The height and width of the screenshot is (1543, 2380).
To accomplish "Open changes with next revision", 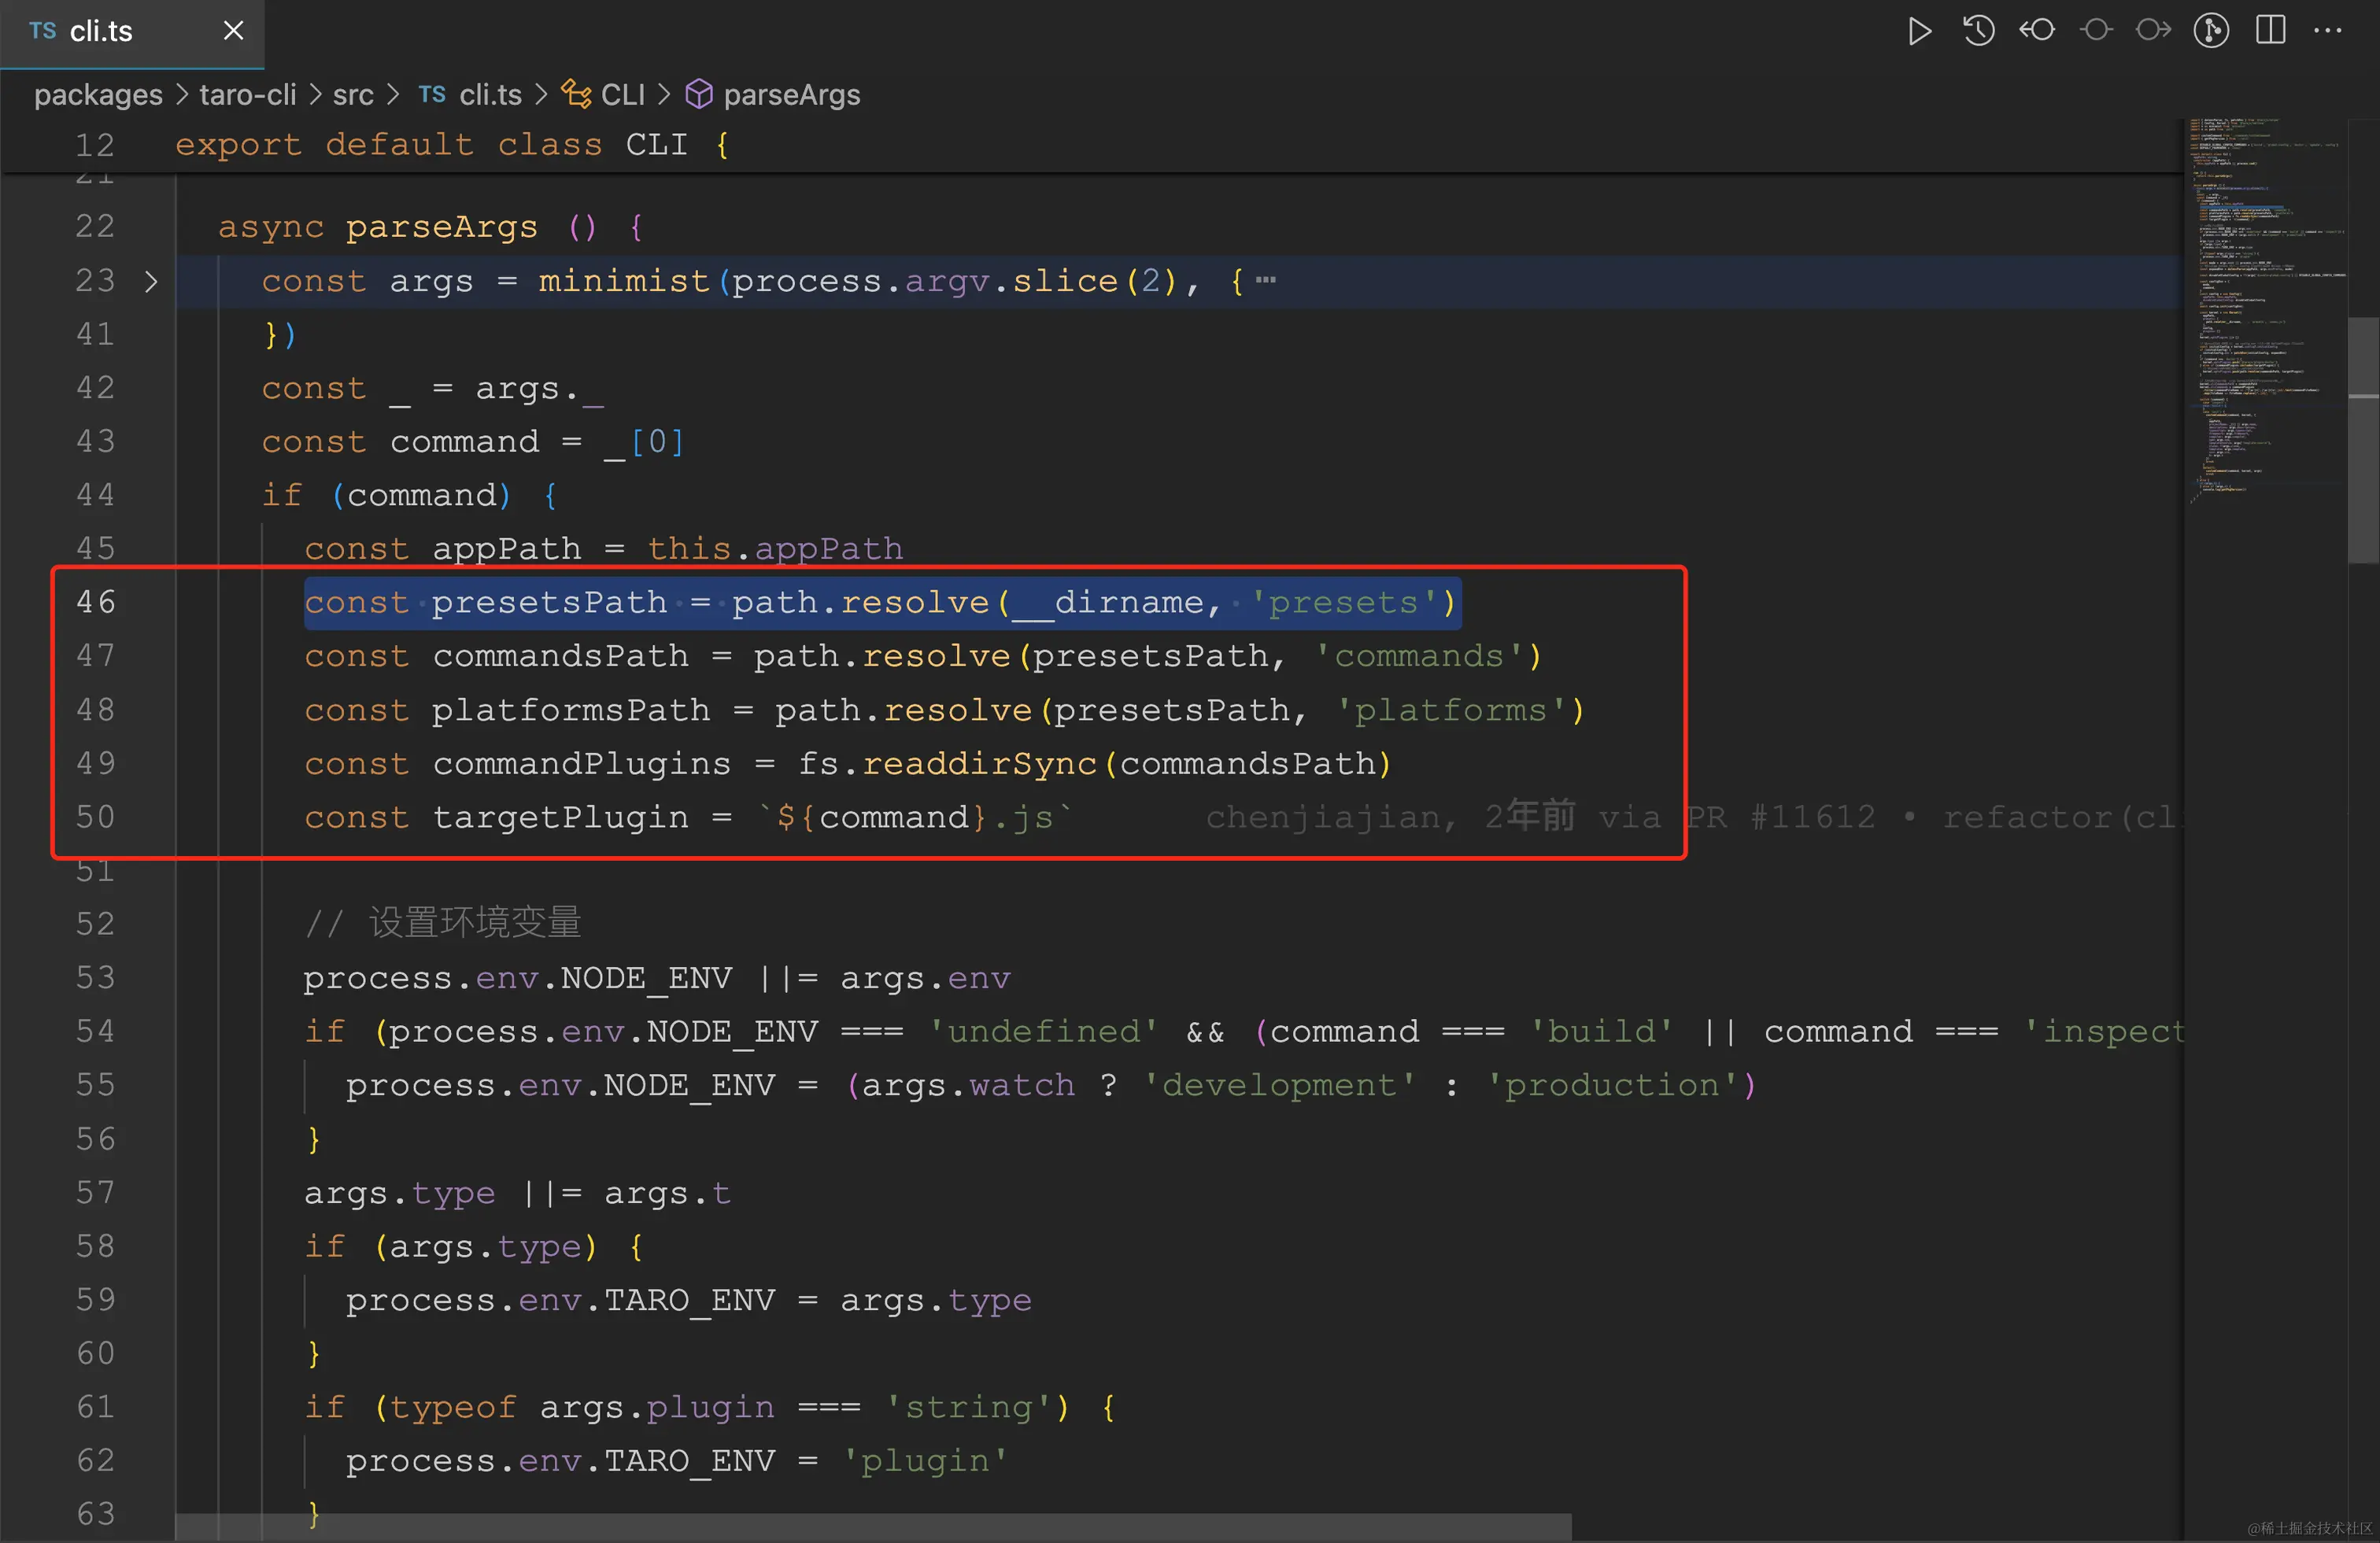I will pyautogui.click(x=2153, y=31).
